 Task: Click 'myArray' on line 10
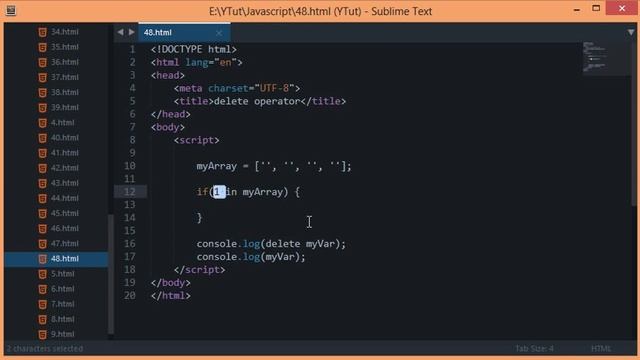click(x=217, y=166)
